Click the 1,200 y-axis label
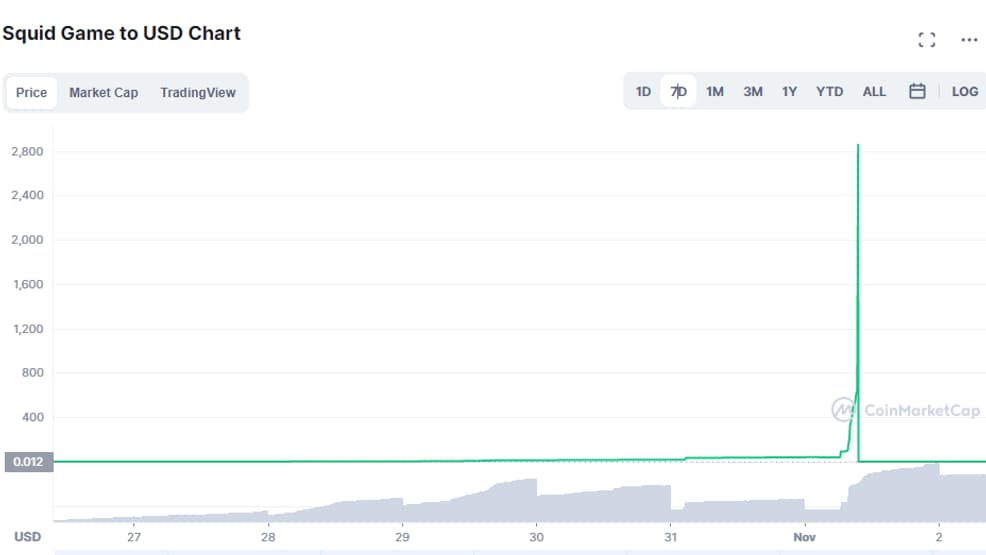Viewport: 986px width, 555px height. (28, 329)
